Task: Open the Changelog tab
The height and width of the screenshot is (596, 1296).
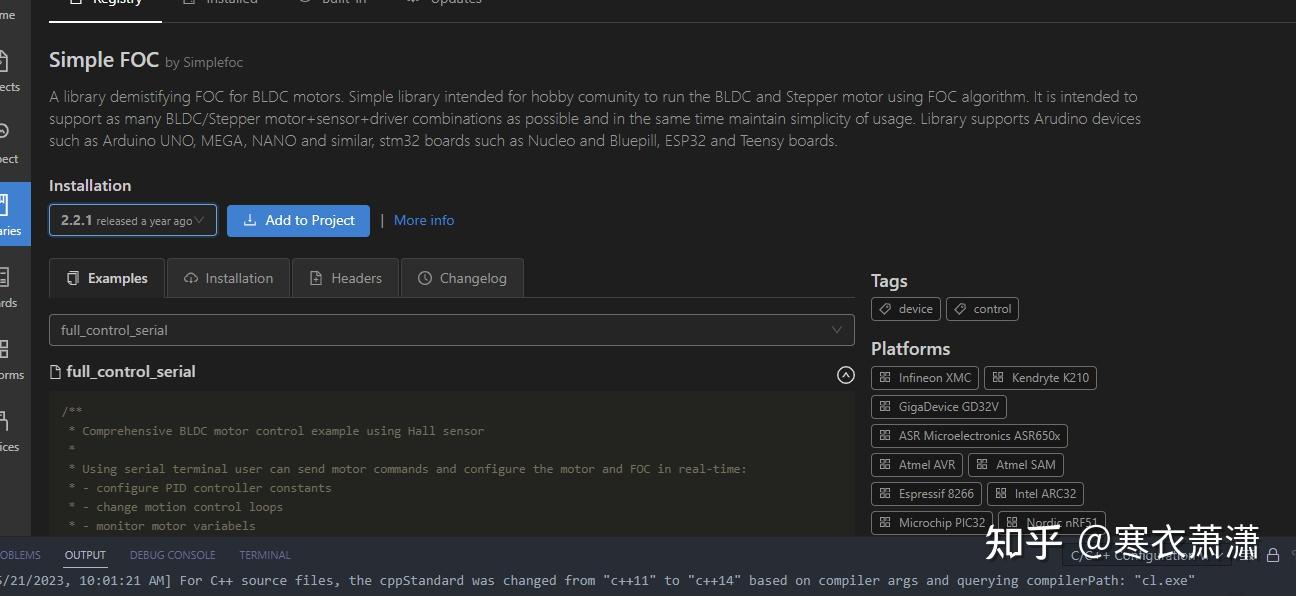Action: [461, 278]
